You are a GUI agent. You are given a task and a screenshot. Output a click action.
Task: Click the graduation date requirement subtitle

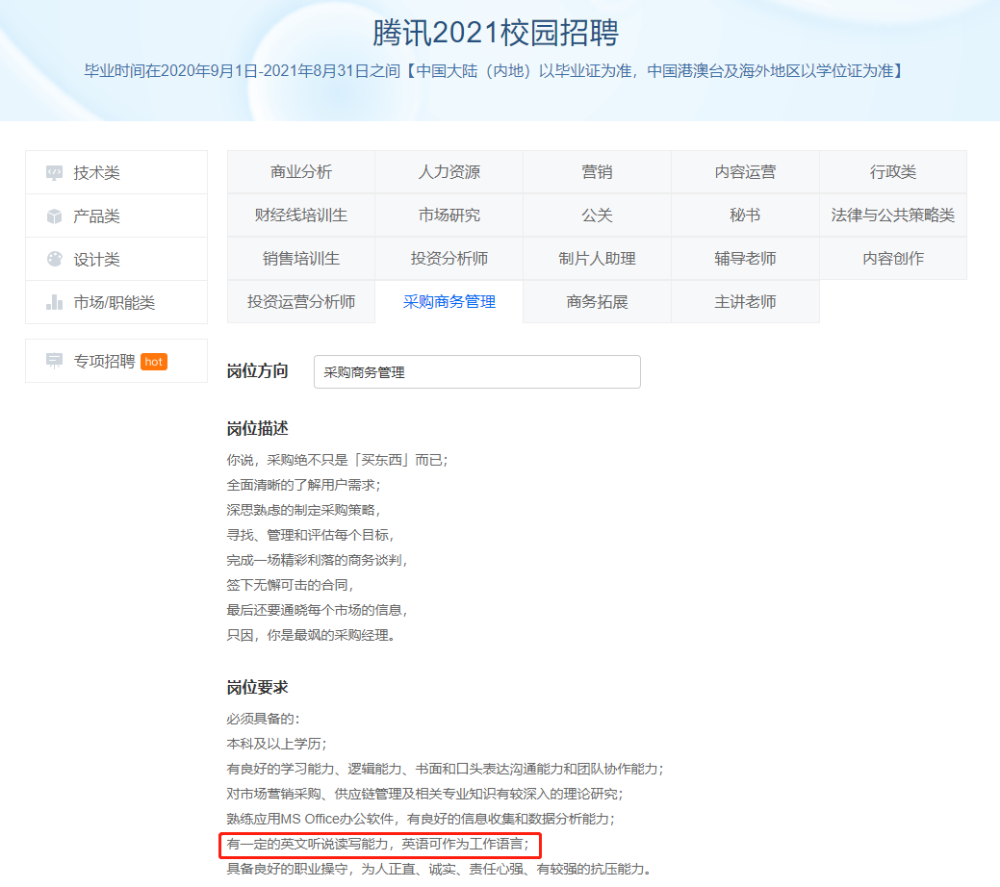click(494, 71)
